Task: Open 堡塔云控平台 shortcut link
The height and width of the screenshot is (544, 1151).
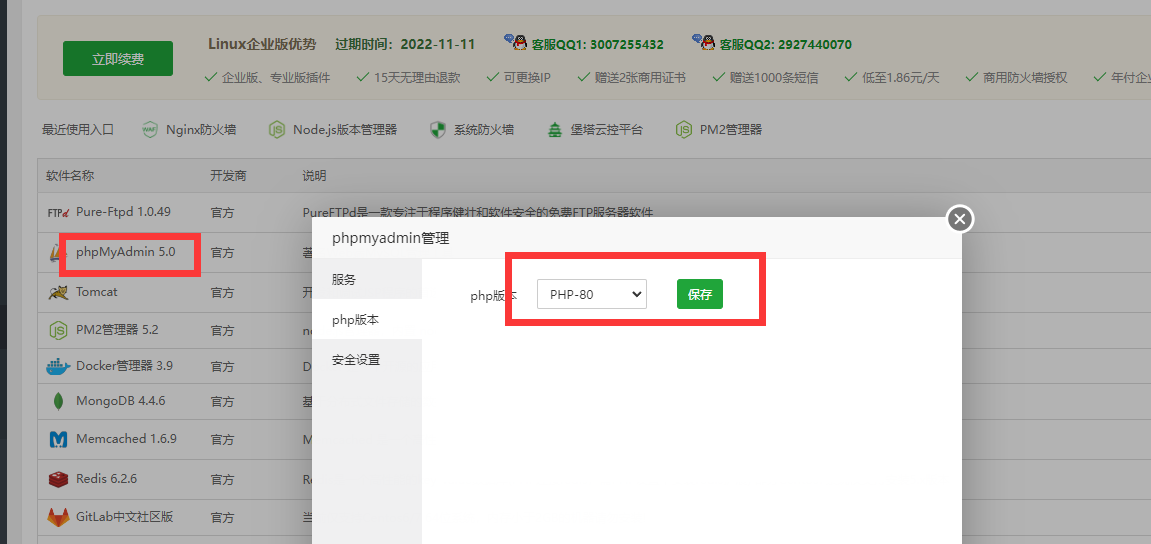Action: [607, 130]
